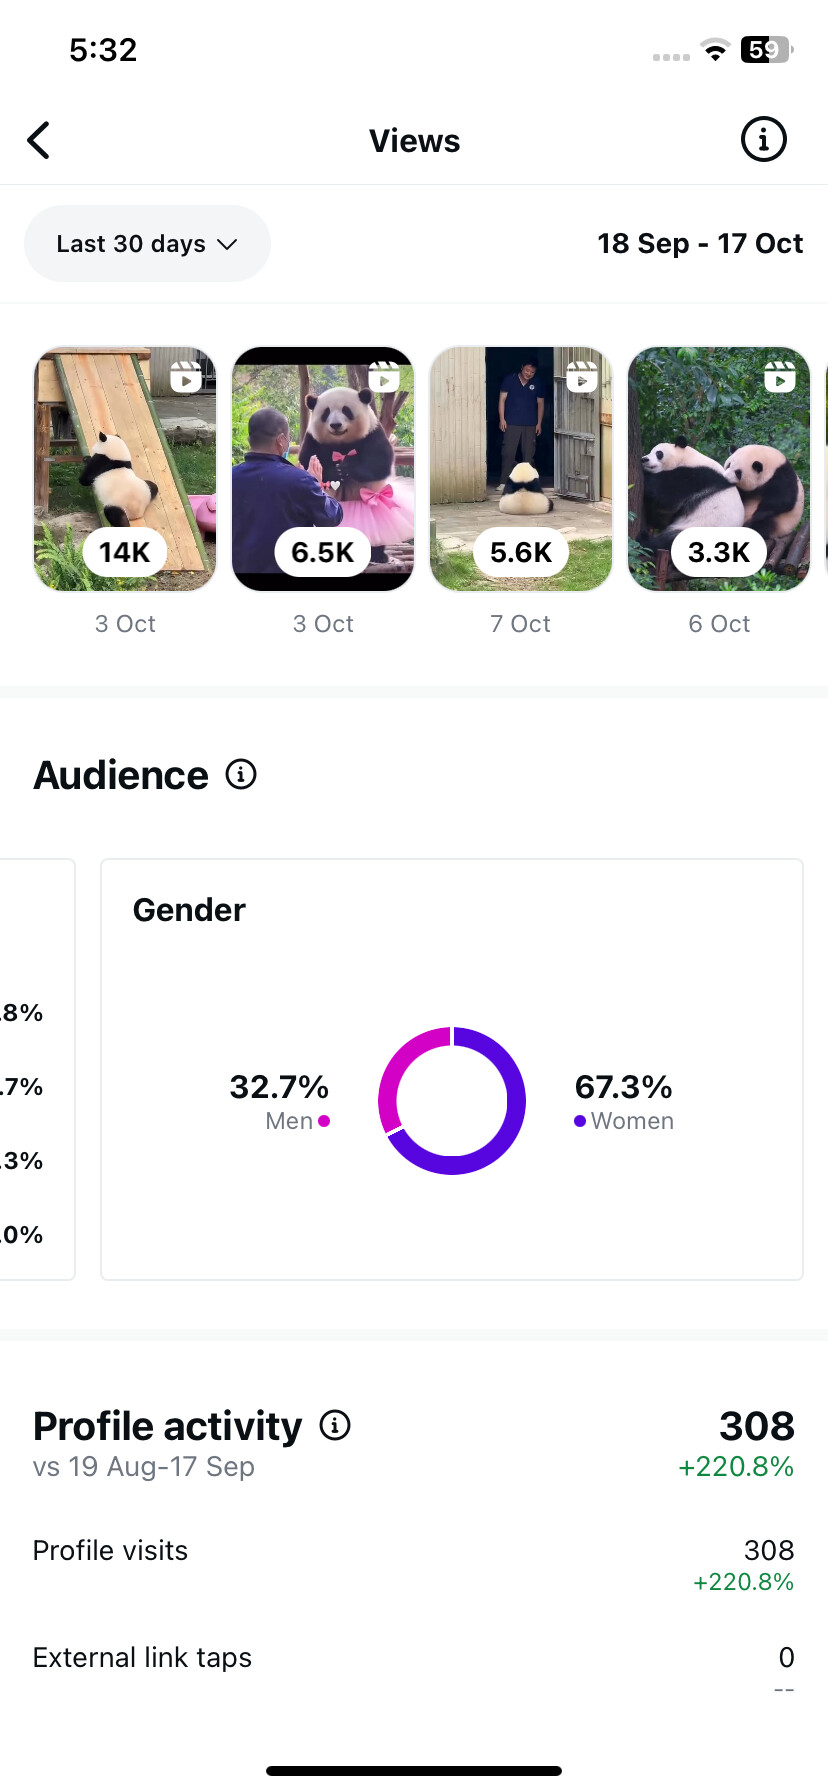828x1792 pixels.
Task: Tap the Audience info icon
Action: point(241,774)
